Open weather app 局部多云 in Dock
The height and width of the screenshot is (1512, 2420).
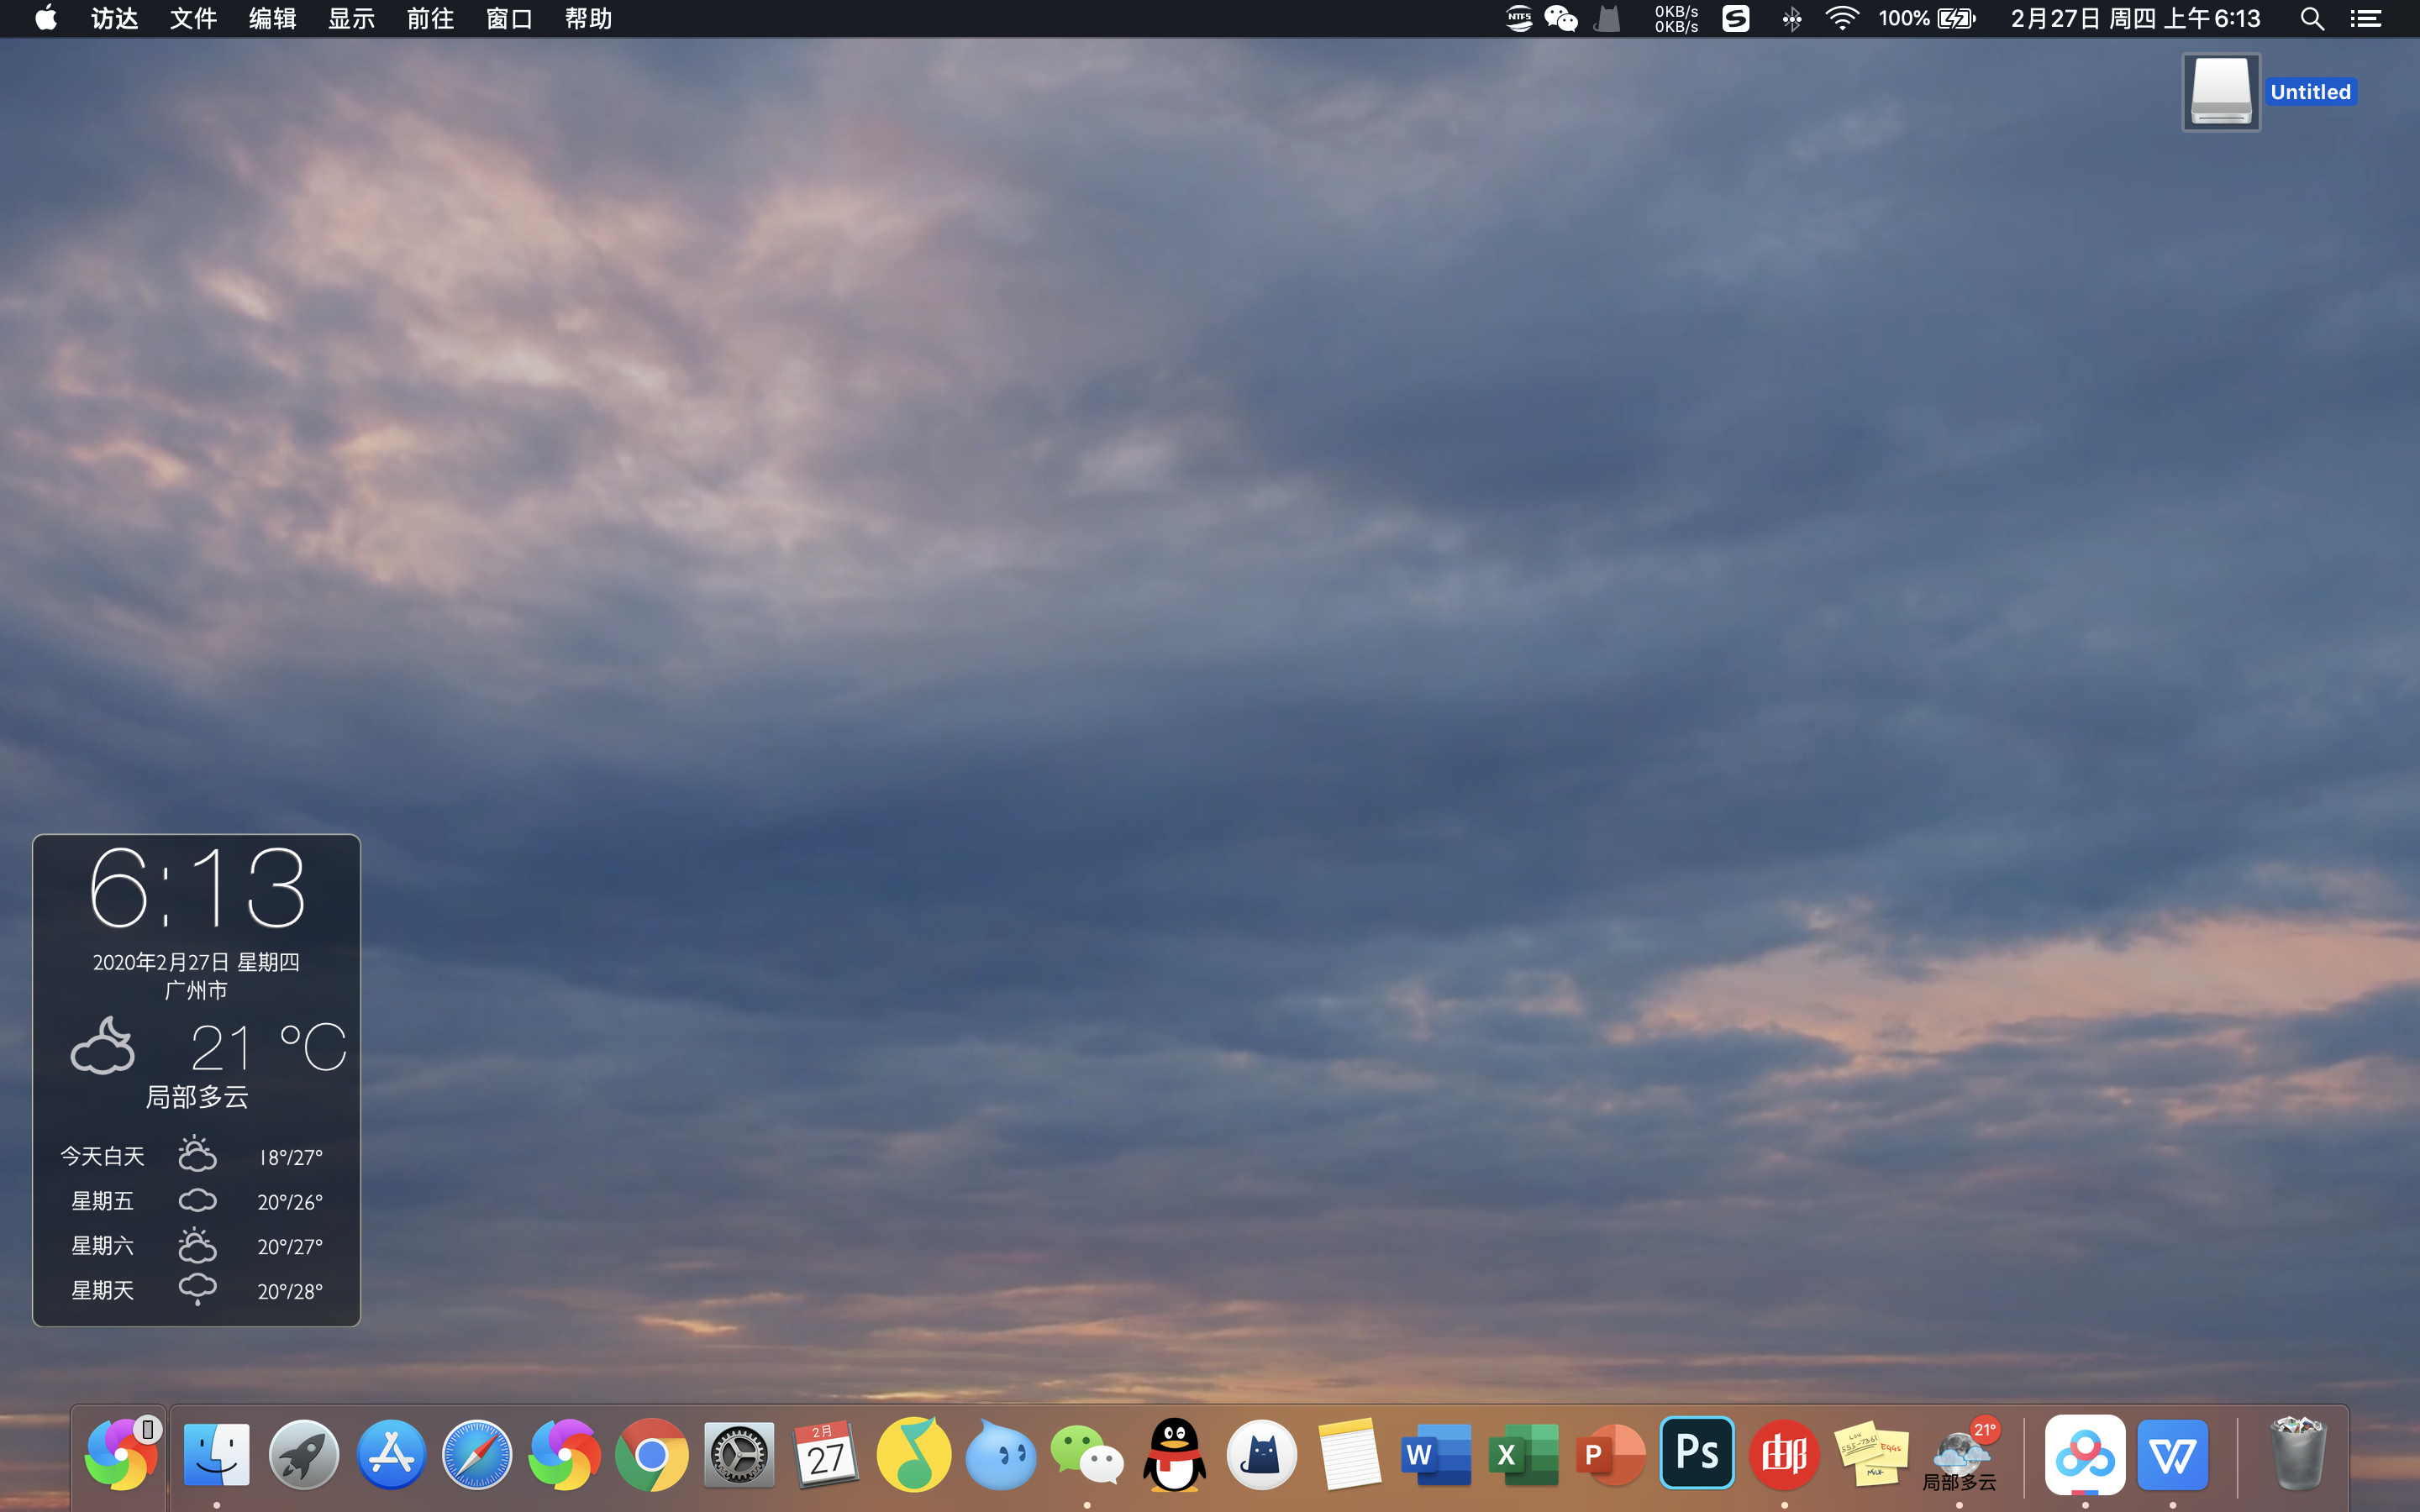(1959, 1454)
